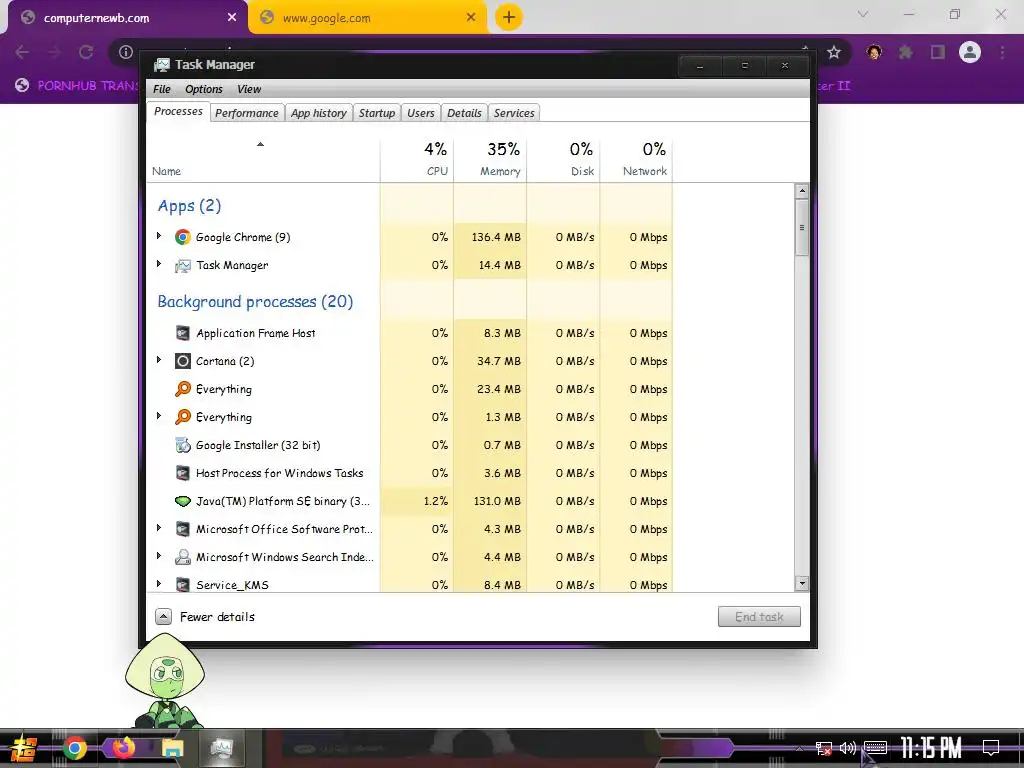
Task: Close the computernewb.com browser tab
Action: [x=232, y=18]
